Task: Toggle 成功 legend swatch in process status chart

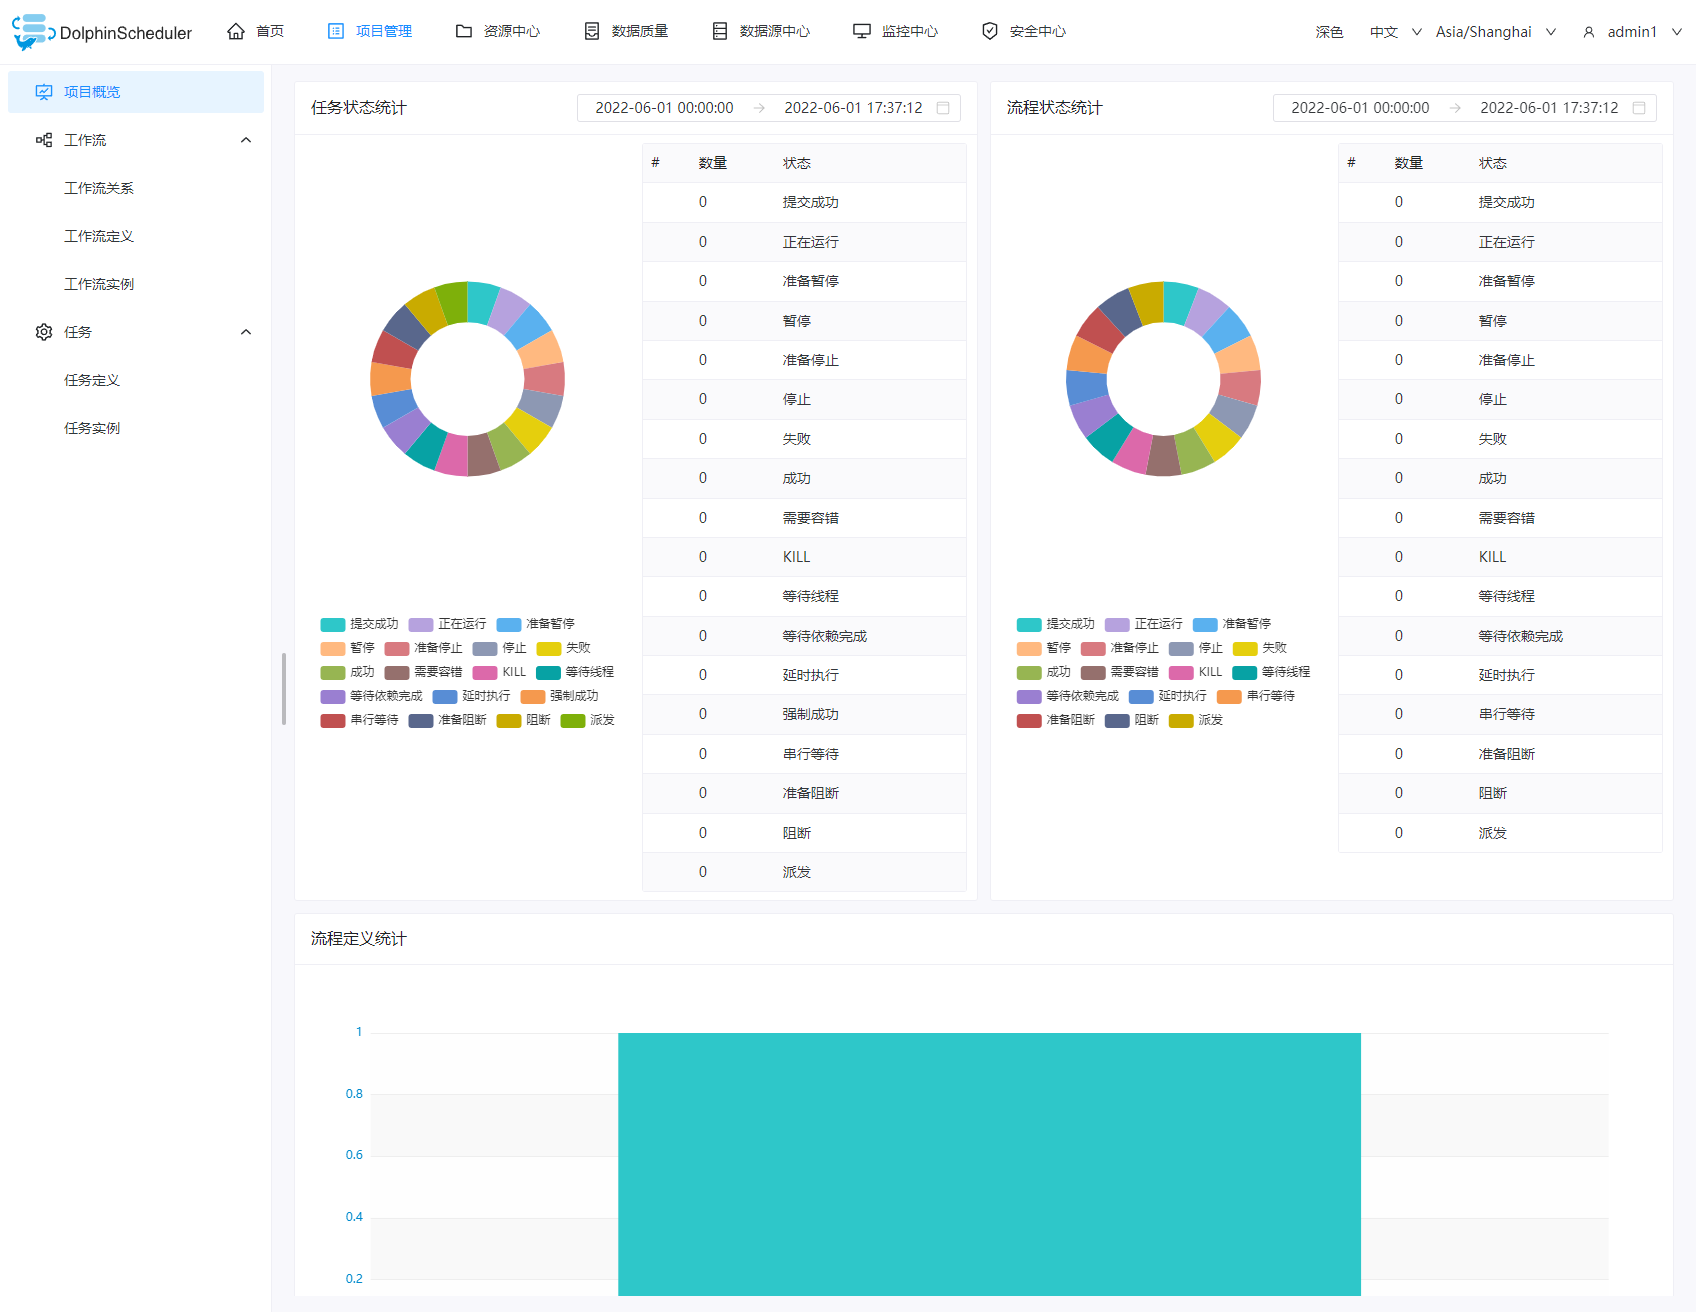Action: [x=1029, y=672]
